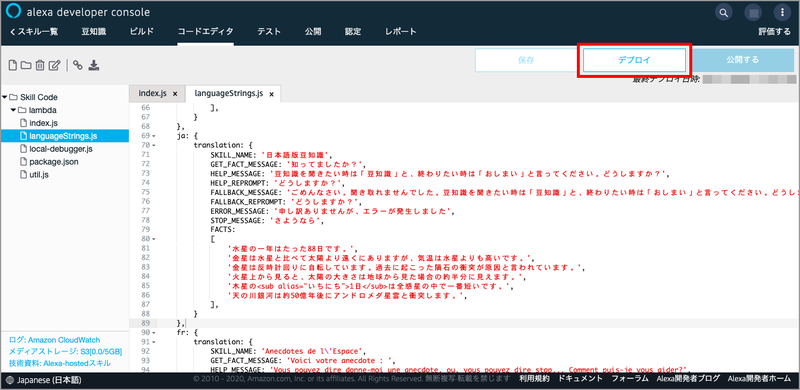Click the 公開する button
Viewport: 800px width, 390px height.
743,60
